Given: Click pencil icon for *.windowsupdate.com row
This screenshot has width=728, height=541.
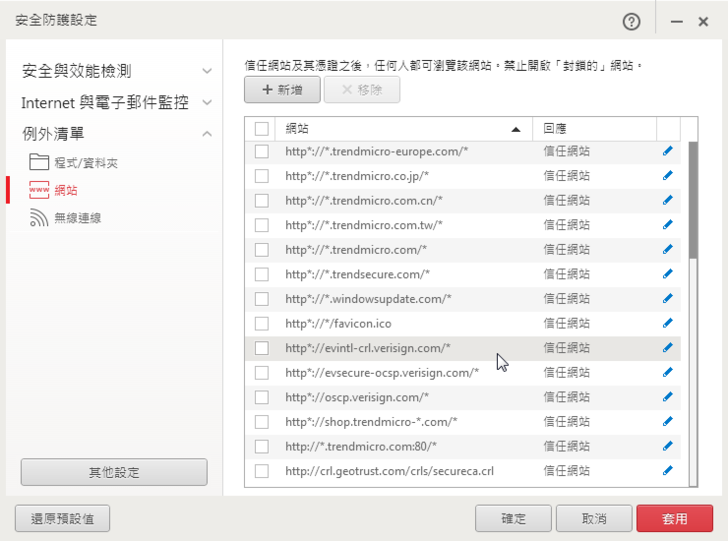Looking at the screenshot, I should [x=668, y=298].
